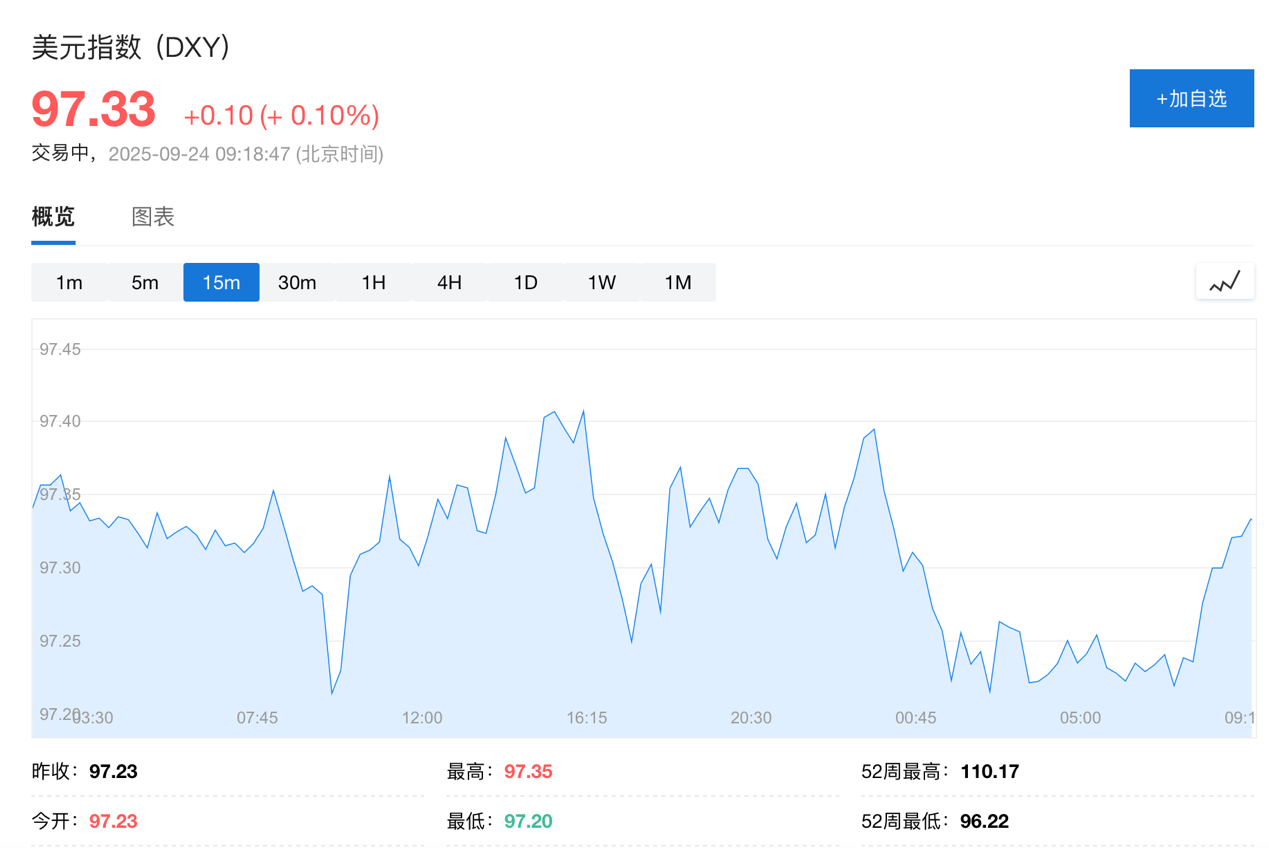Open the line chart style icon
Viewport: 1269px width, 848px height.
[x=1225, y=281]
